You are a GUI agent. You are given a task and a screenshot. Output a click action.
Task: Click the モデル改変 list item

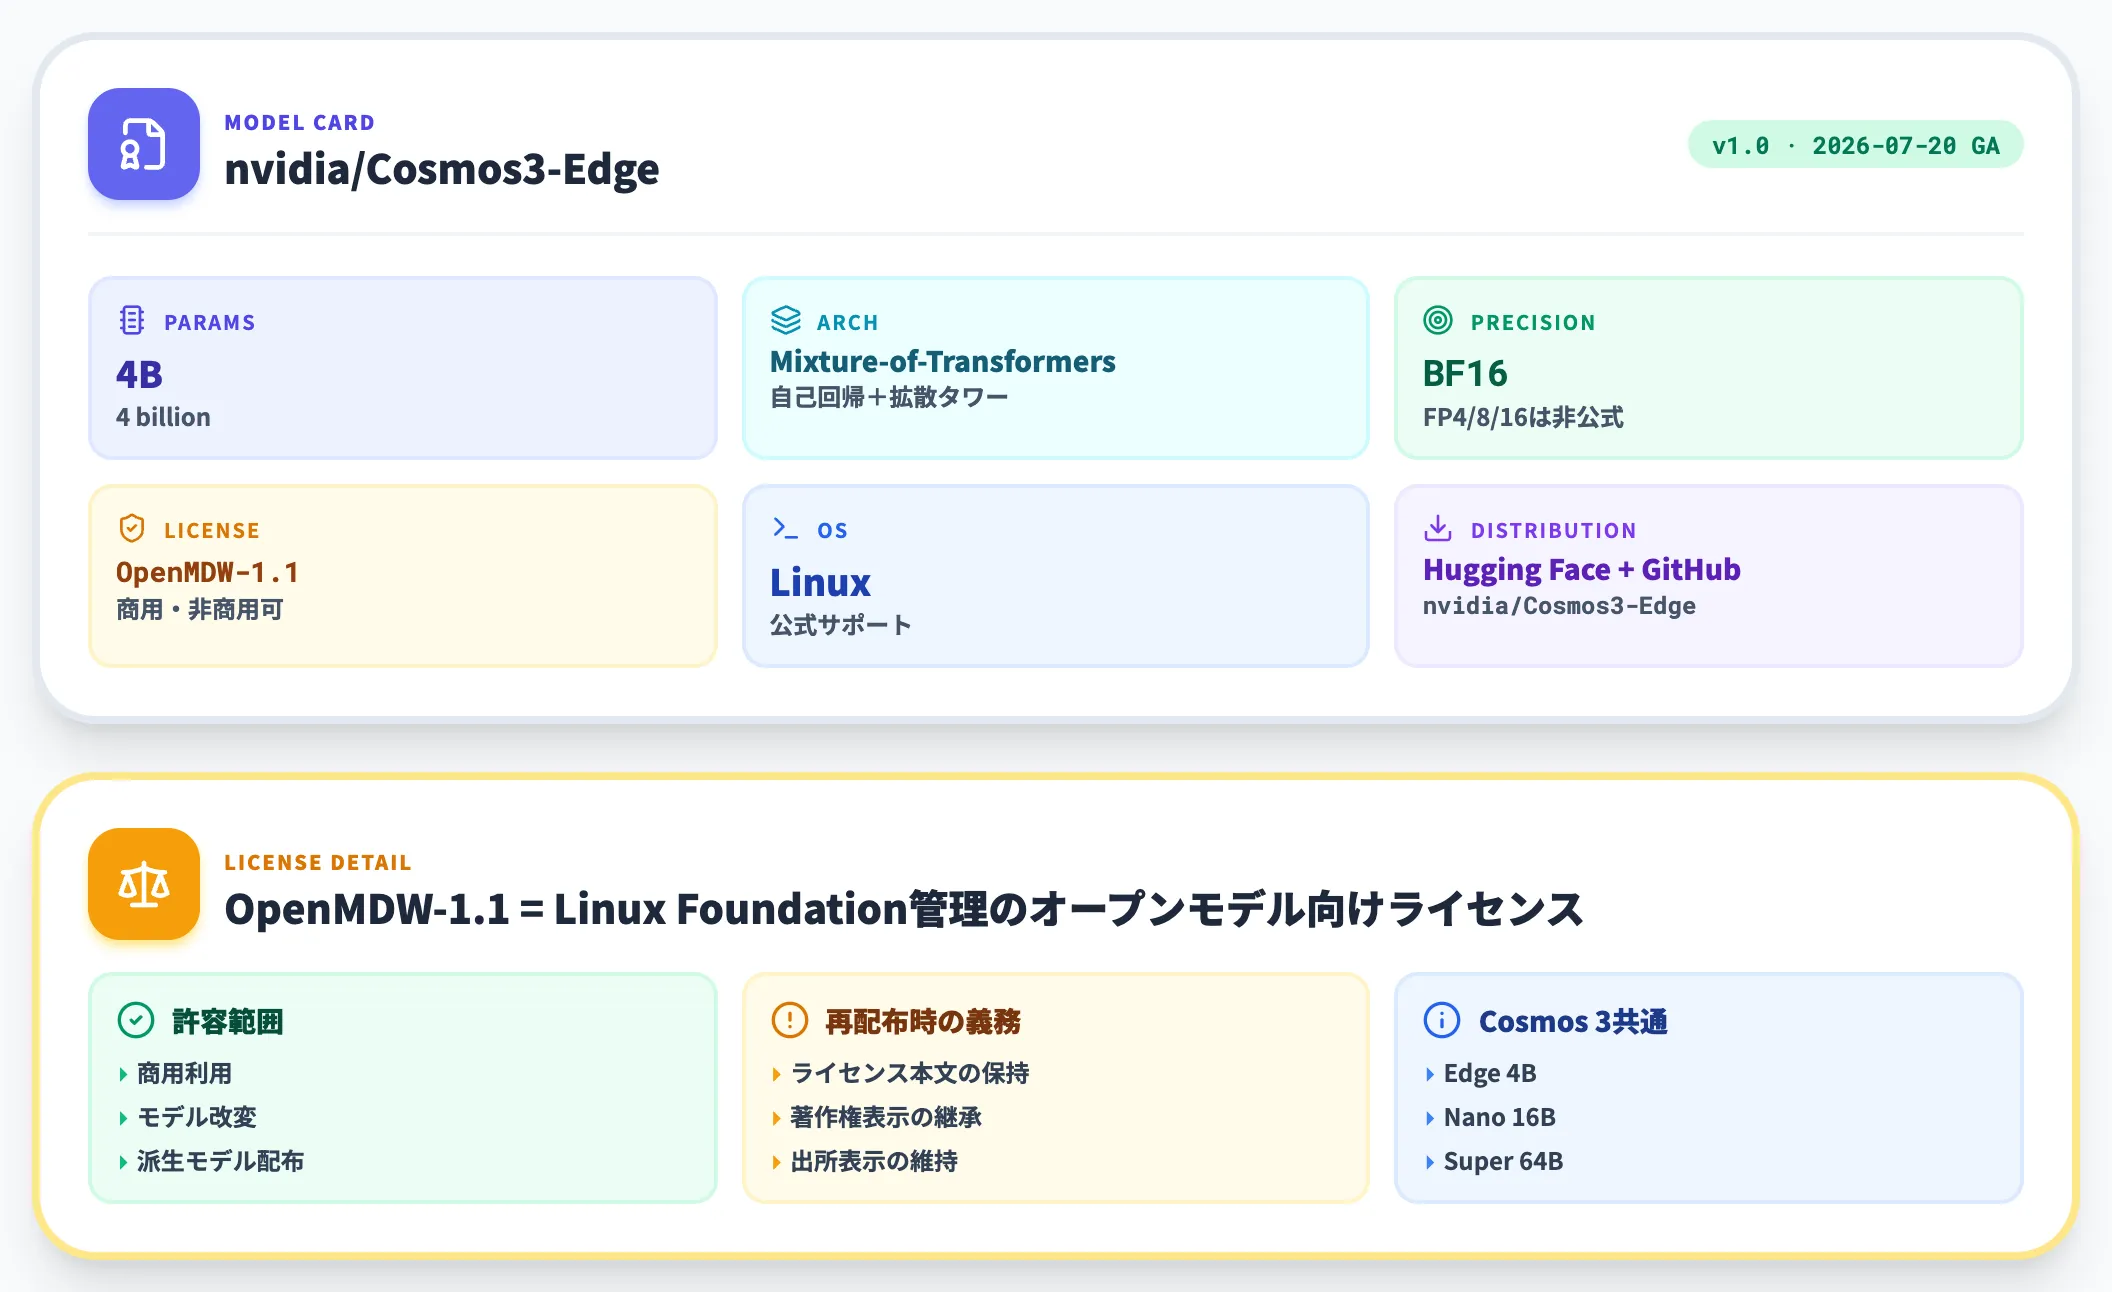(197, 1118)
